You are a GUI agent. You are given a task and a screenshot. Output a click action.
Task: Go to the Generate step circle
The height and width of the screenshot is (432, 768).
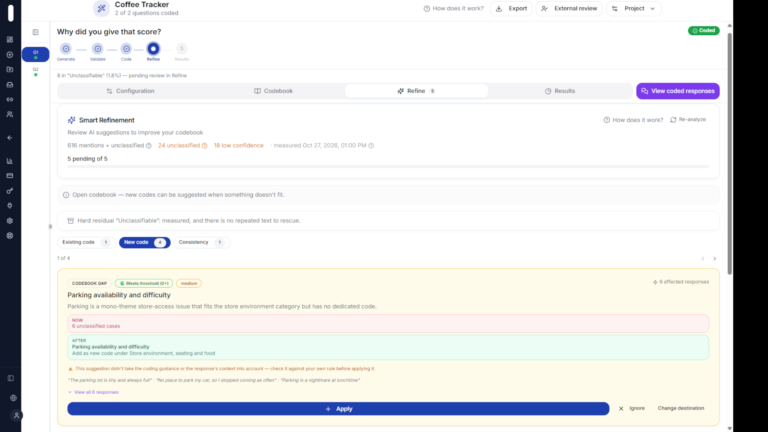[66, 48]
